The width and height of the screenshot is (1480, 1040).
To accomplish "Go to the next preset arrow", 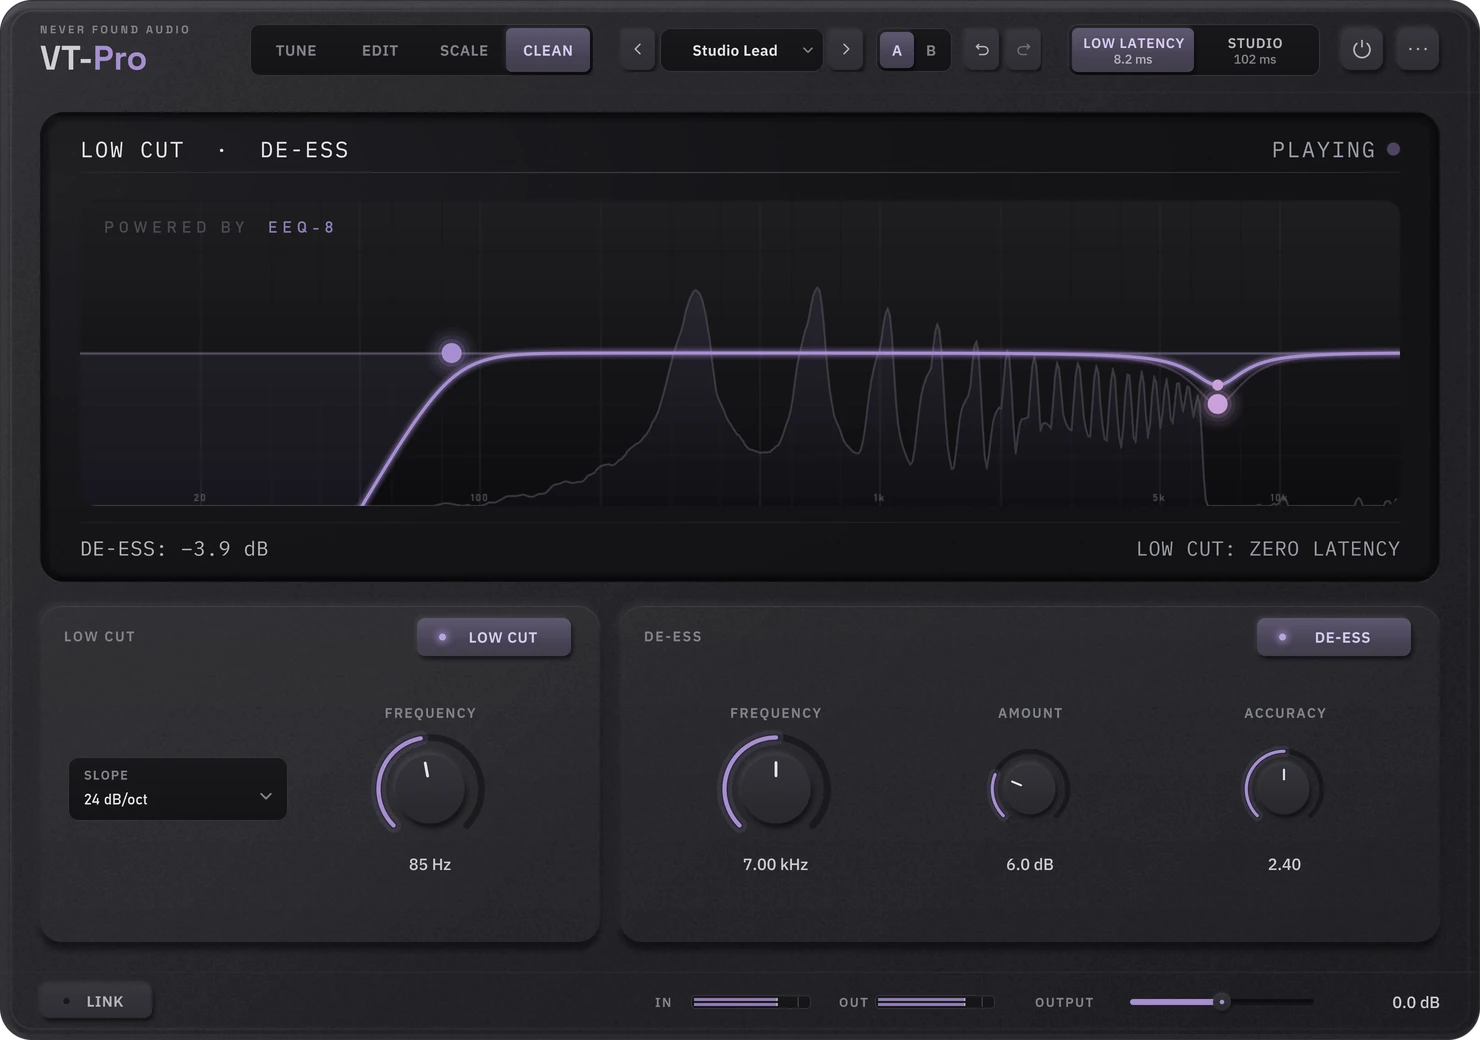I will (x=846, y=50).
